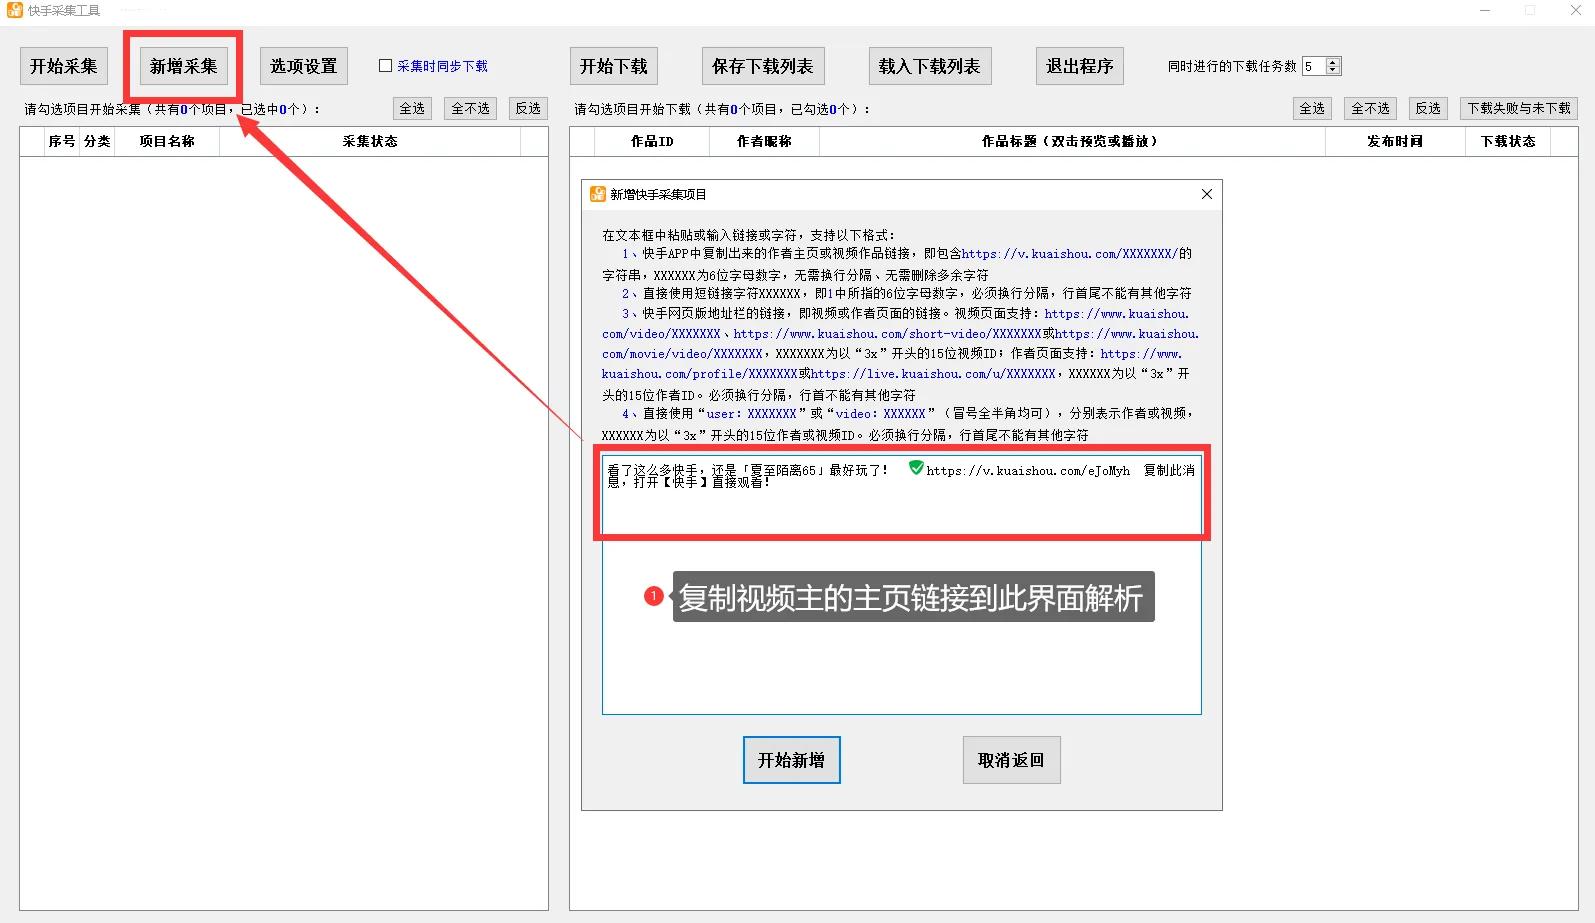Screen dimensions: 1595x923
Task: Click the 开始采集 button
Action: coord(64,66)
